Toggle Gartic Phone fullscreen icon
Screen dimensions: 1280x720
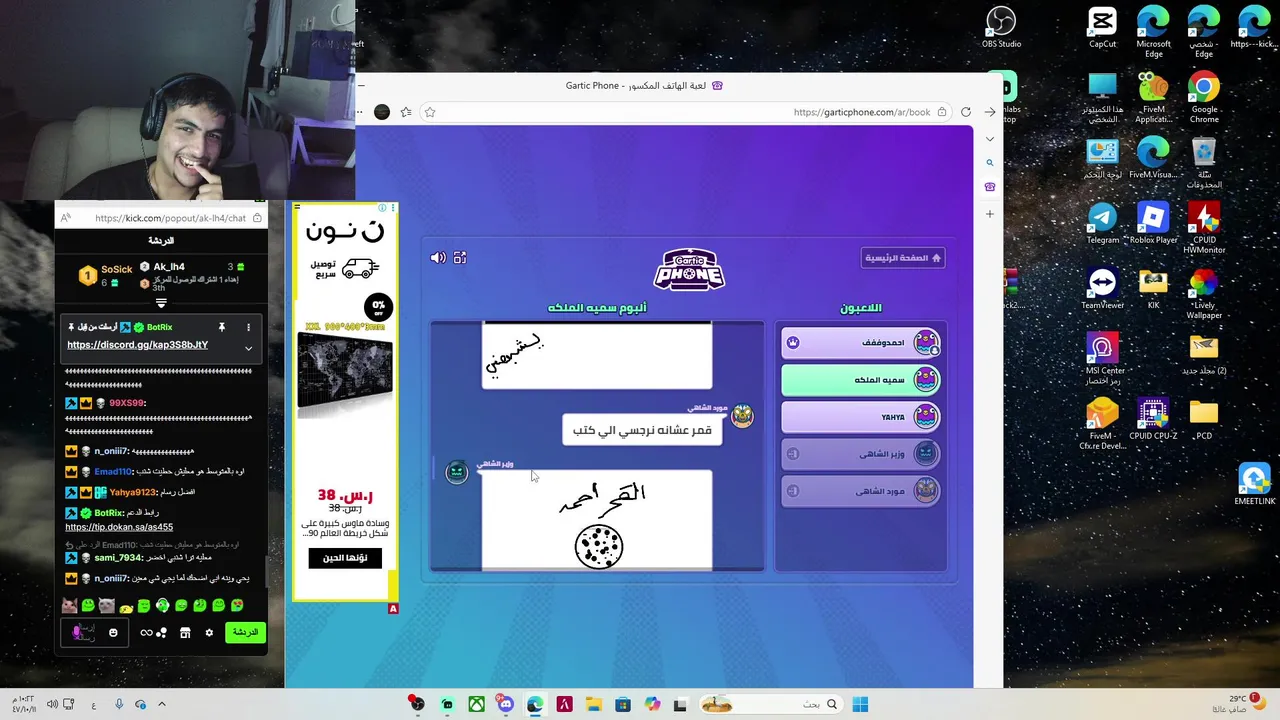click(460, 258)
